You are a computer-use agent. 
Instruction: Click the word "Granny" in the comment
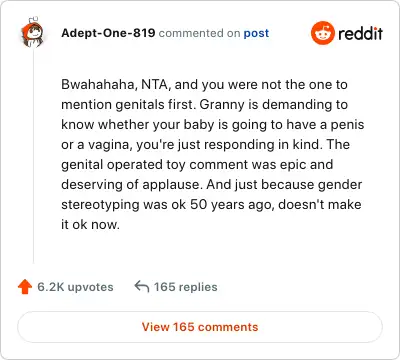click(x=222, y=105)
